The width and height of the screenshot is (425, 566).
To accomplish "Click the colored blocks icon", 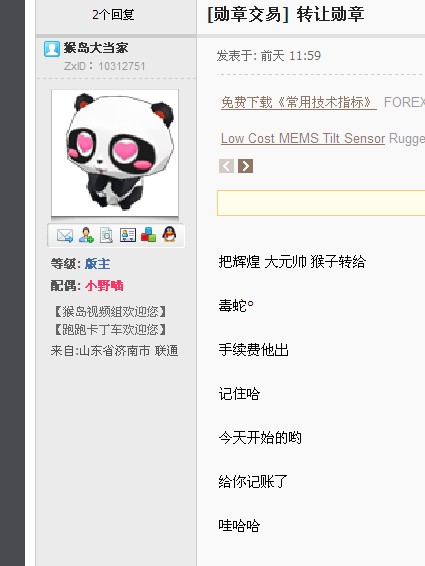I will (148, 235).
